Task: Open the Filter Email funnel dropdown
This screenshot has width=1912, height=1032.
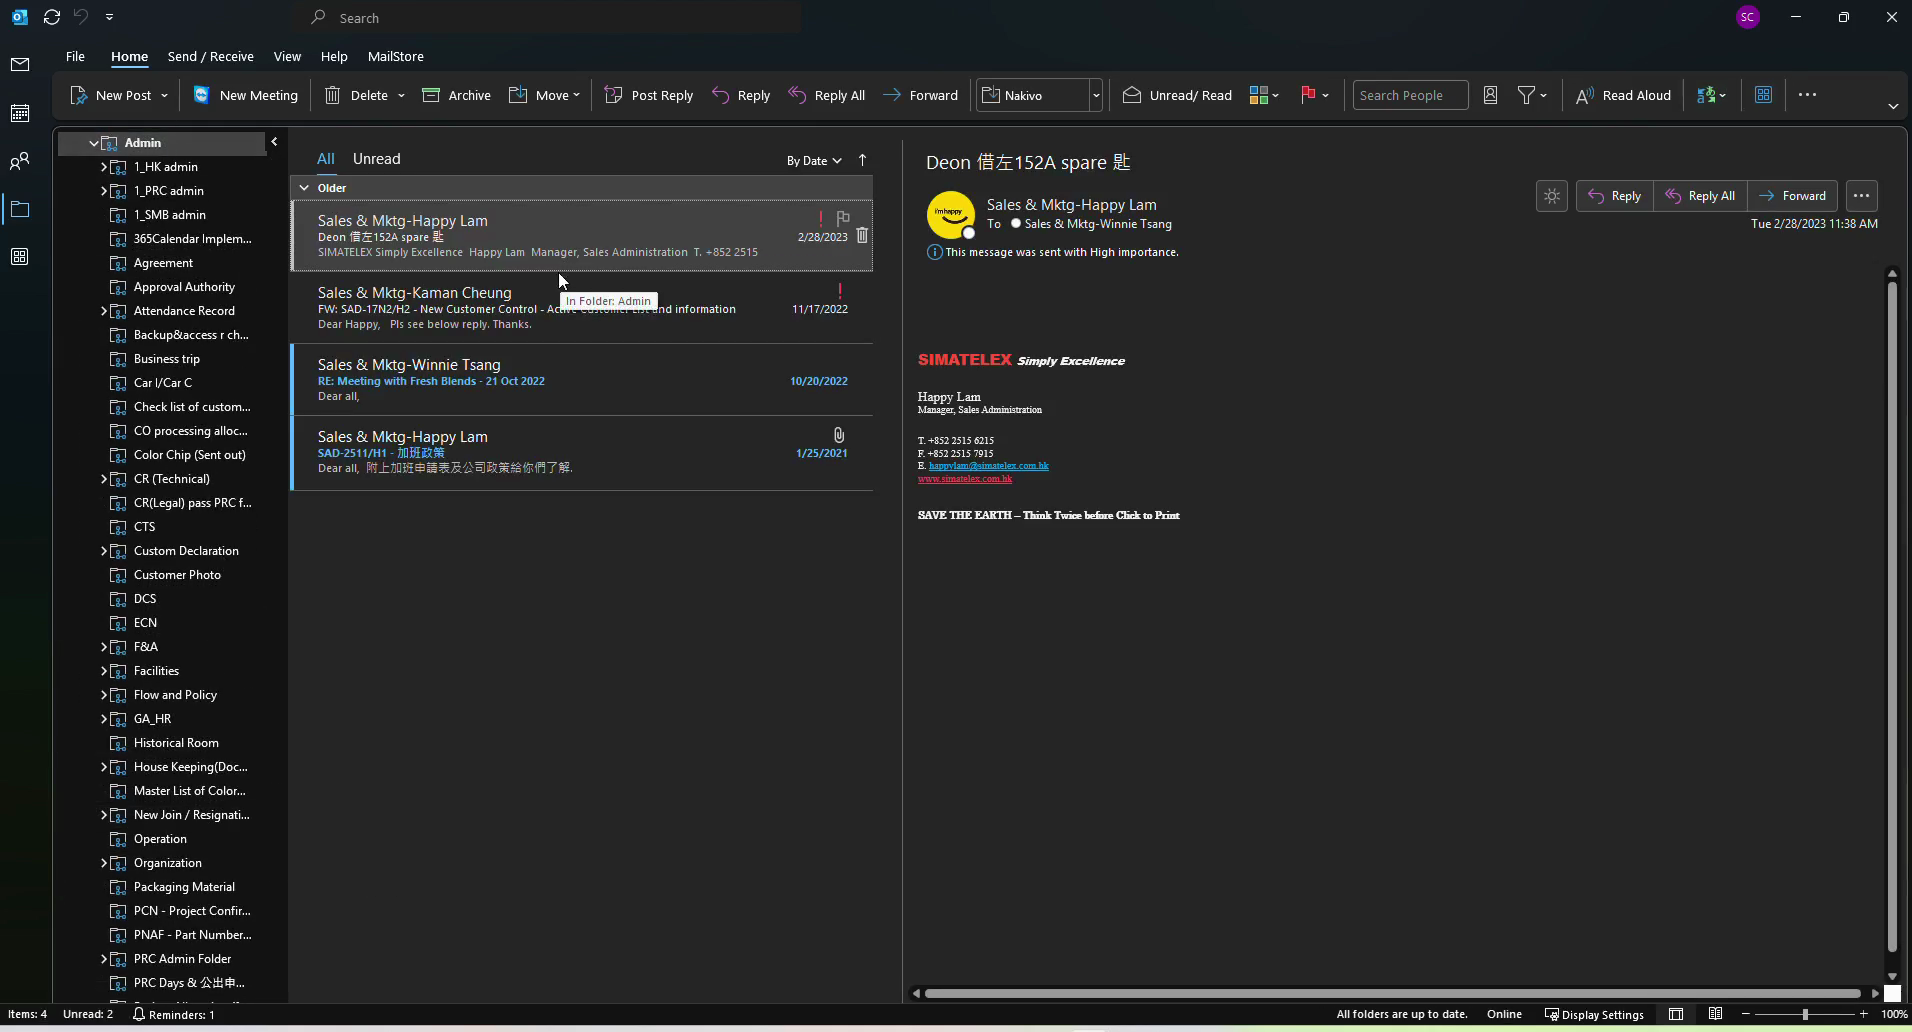Action: pyautogui.click(x=1532, y=95)
